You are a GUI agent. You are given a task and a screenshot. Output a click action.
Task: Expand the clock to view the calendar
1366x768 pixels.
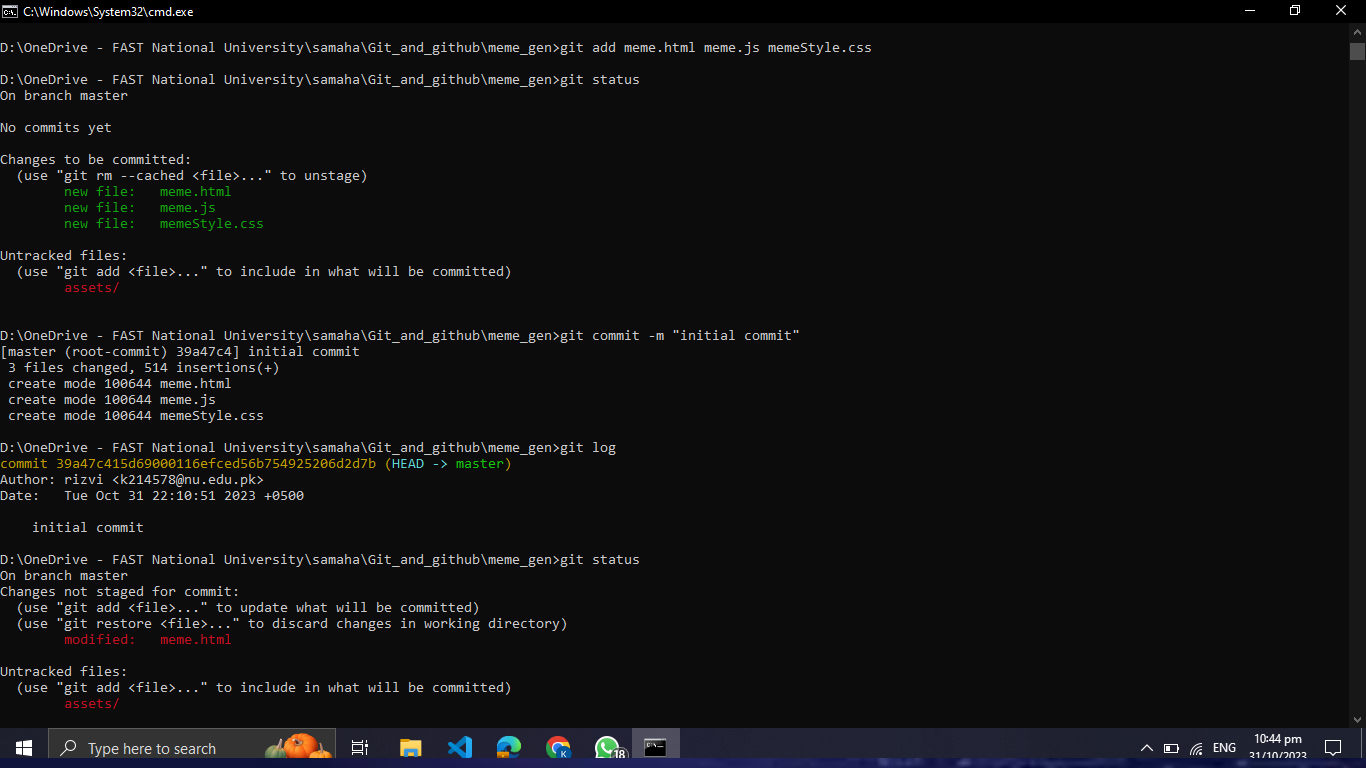coord(1278,745)
